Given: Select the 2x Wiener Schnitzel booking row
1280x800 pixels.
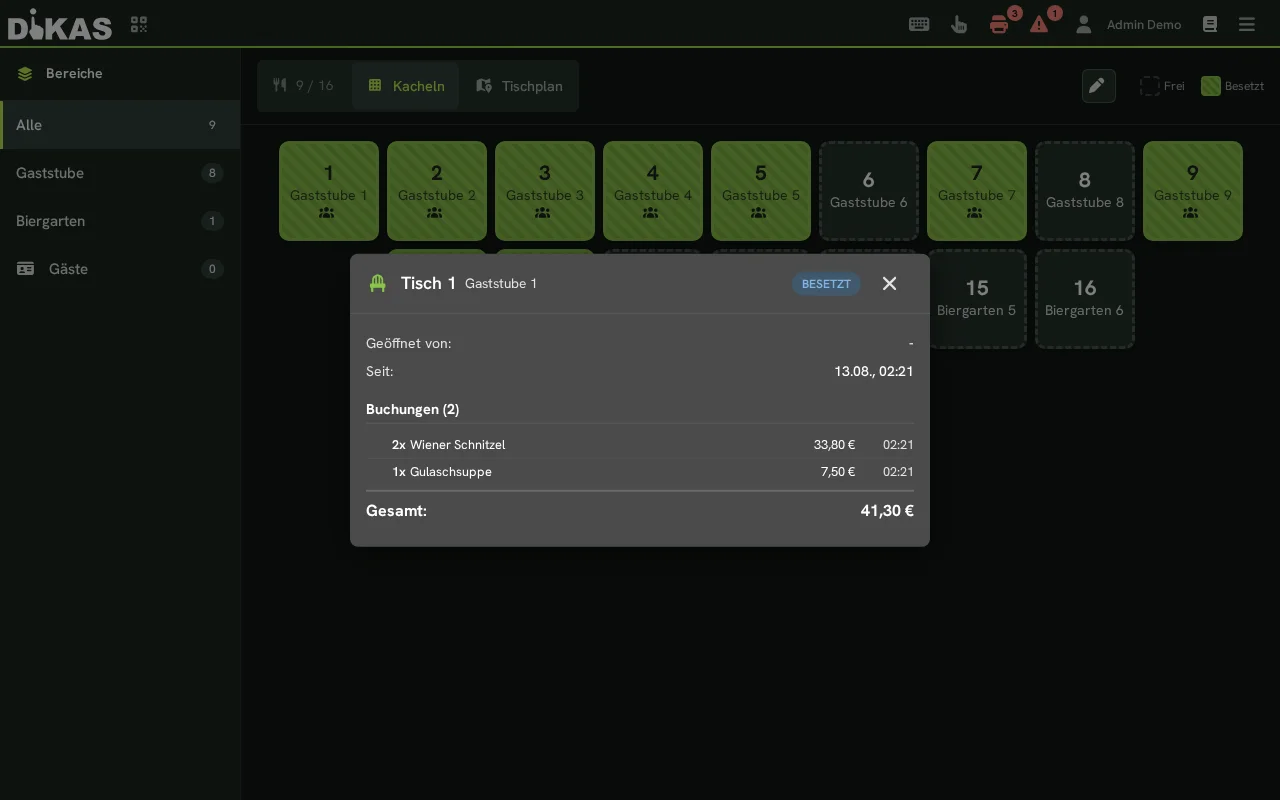Looking at the screenshot, I should click(x=640, y=445).
